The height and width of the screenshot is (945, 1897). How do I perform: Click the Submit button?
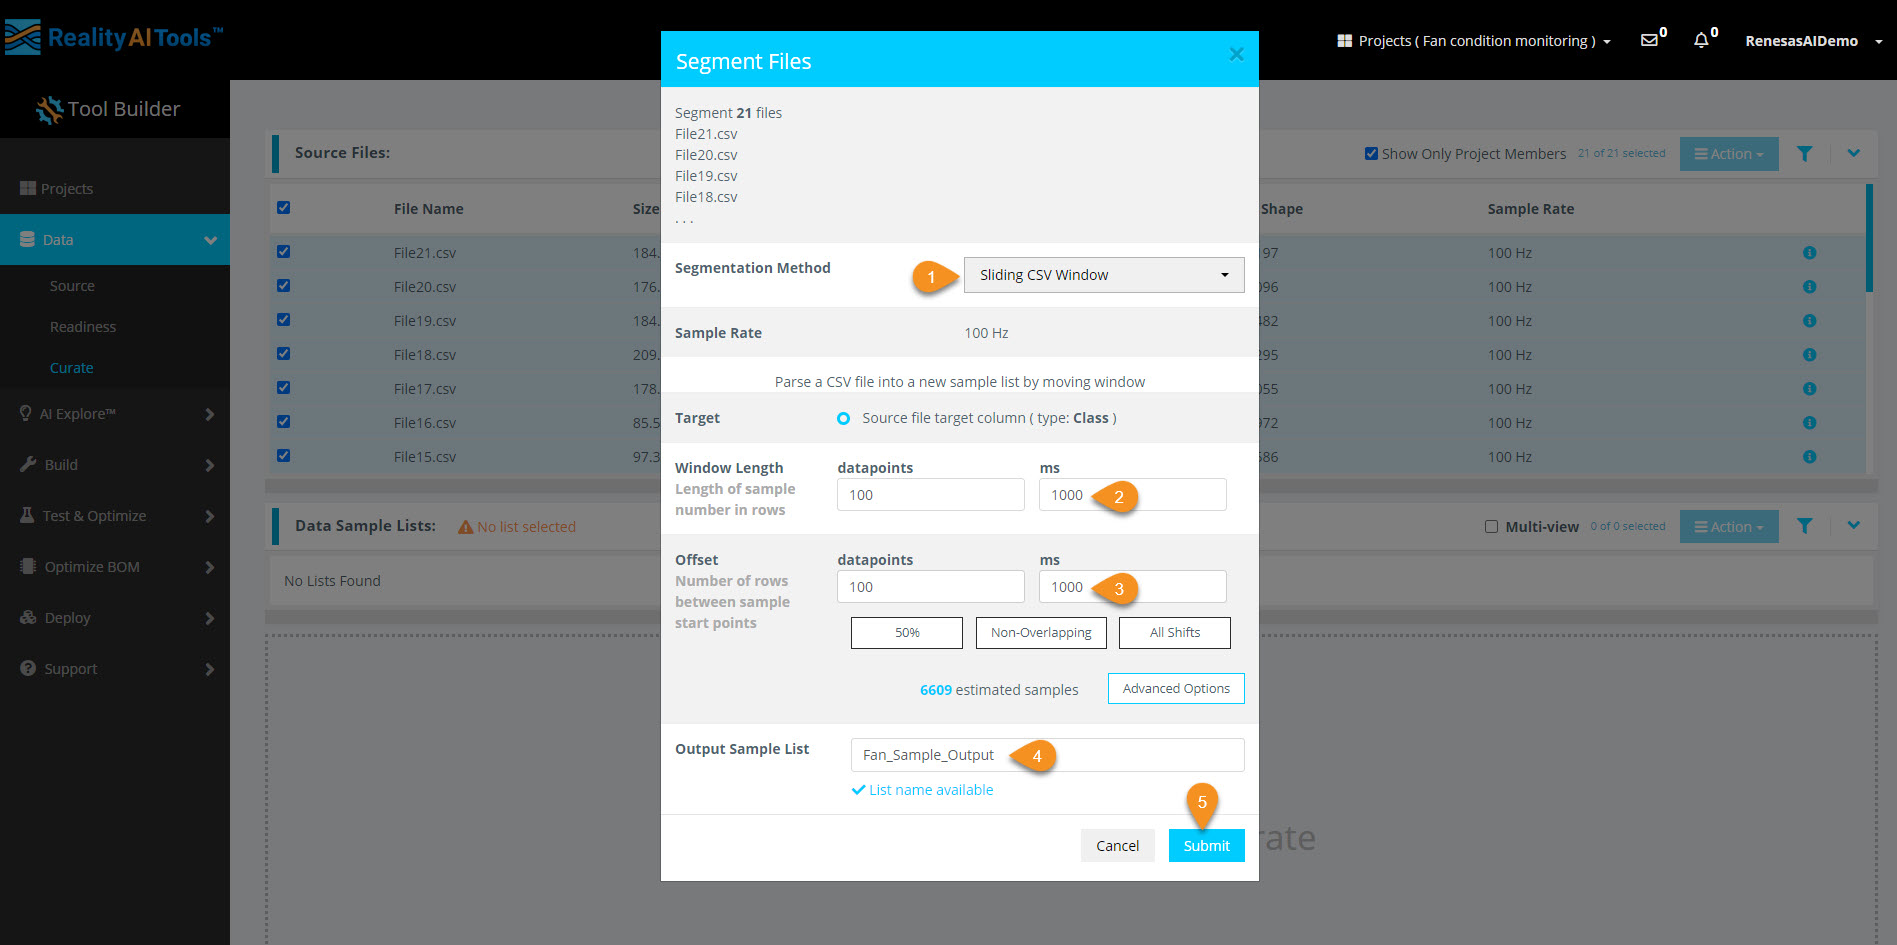[x=1206, y=845]
